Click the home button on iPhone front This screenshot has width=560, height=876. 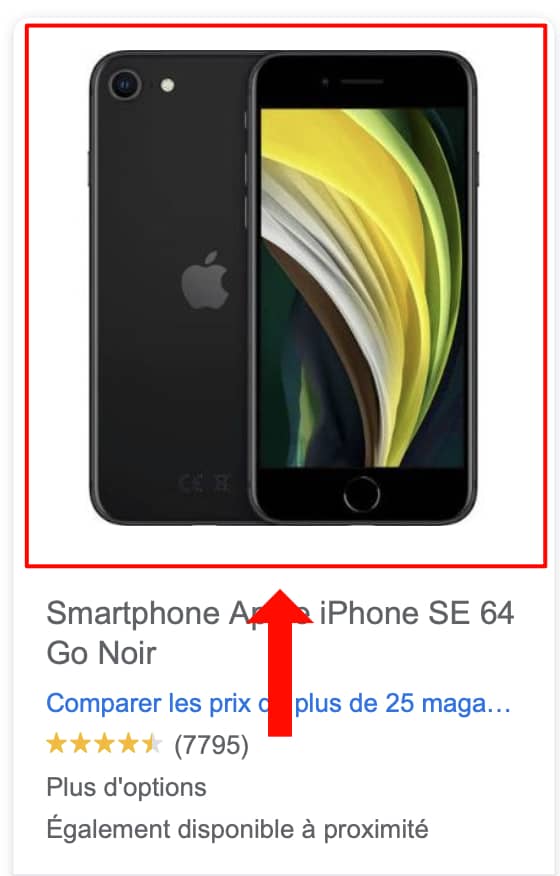click(x=361, y=495)
